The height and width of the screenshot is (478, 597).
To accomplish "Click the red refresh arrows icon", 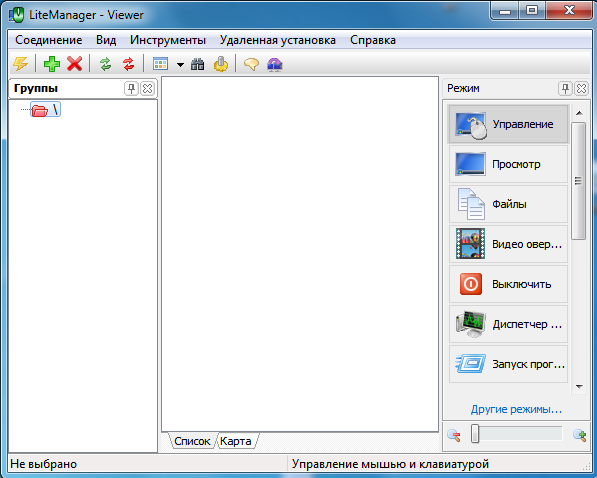I will coord(129,64).
